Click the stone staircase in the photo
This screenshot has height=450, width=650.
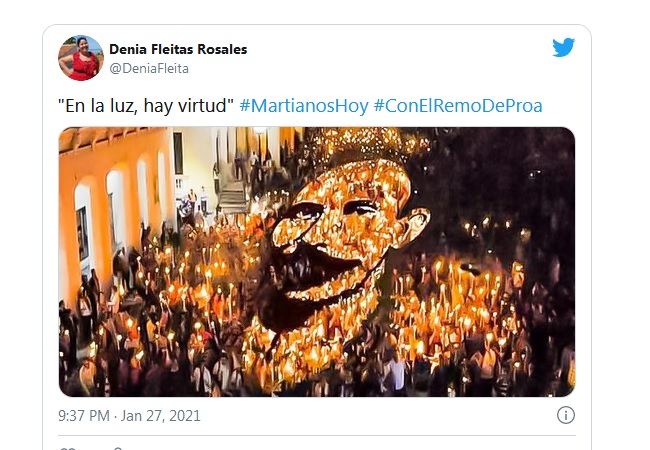(233, 195)
